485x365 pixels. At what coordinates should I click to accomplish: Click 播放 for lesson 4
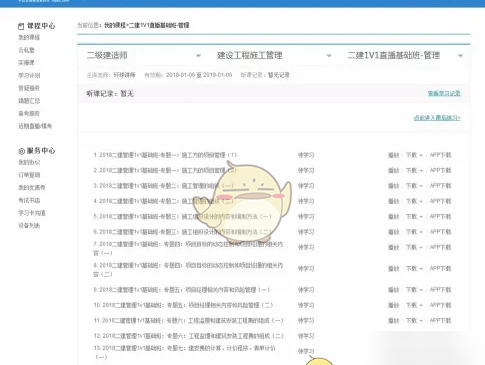(x=394, y=201)
